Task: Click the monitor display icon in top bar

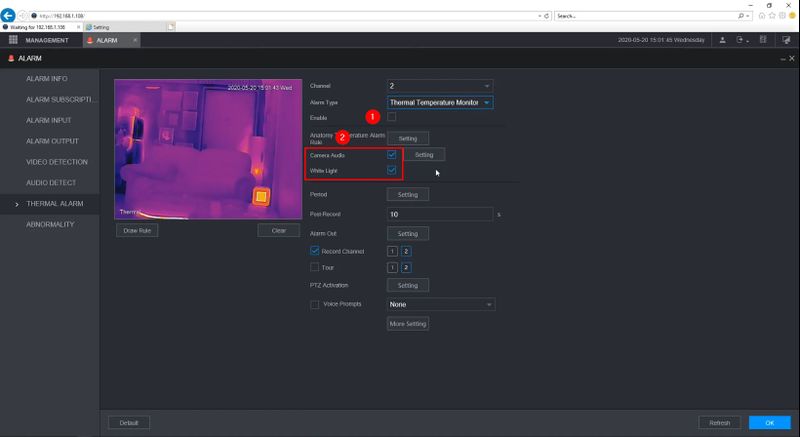Action: (x=786, y=40)
